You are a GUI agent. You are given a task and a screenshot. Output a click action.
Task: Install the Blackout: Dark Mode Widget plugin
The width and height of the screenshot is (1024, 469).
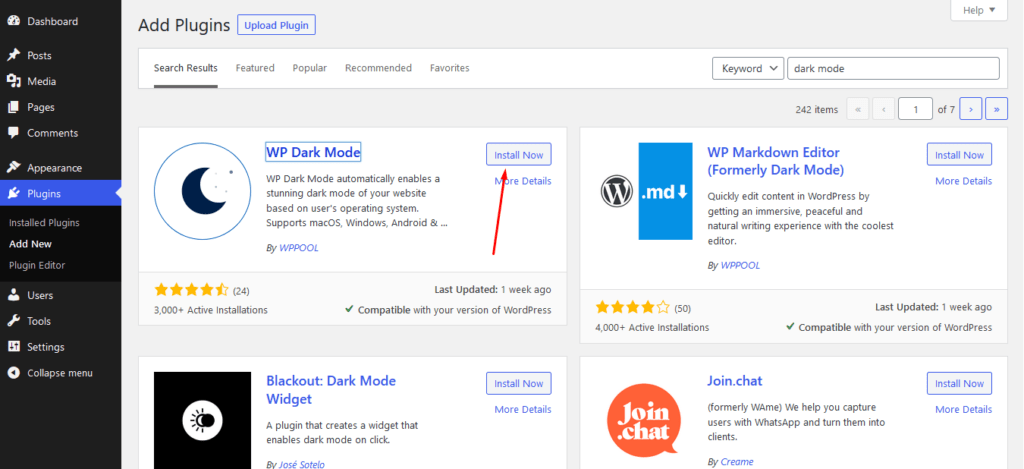(519, 383)
